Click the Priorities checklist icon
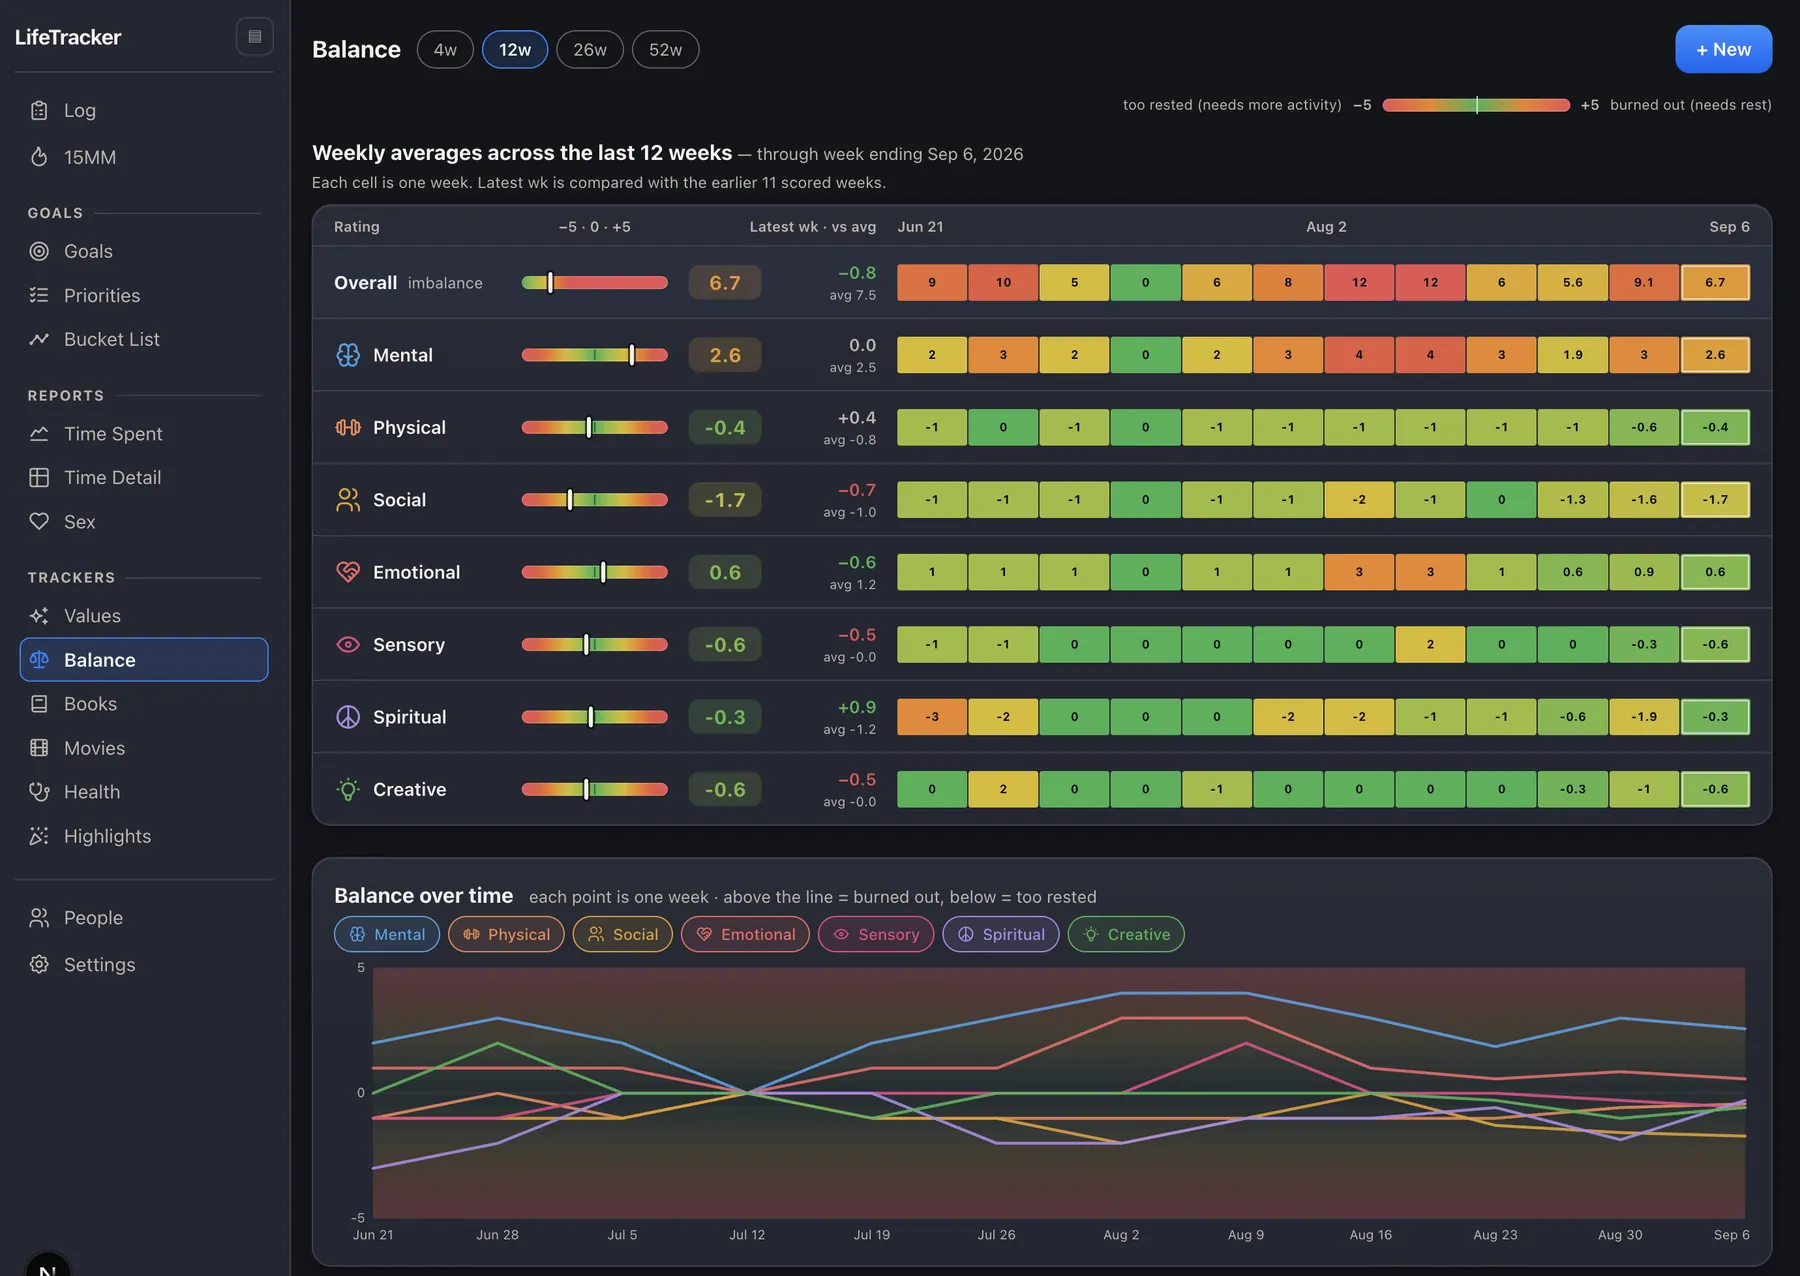 tap(39, 295)
